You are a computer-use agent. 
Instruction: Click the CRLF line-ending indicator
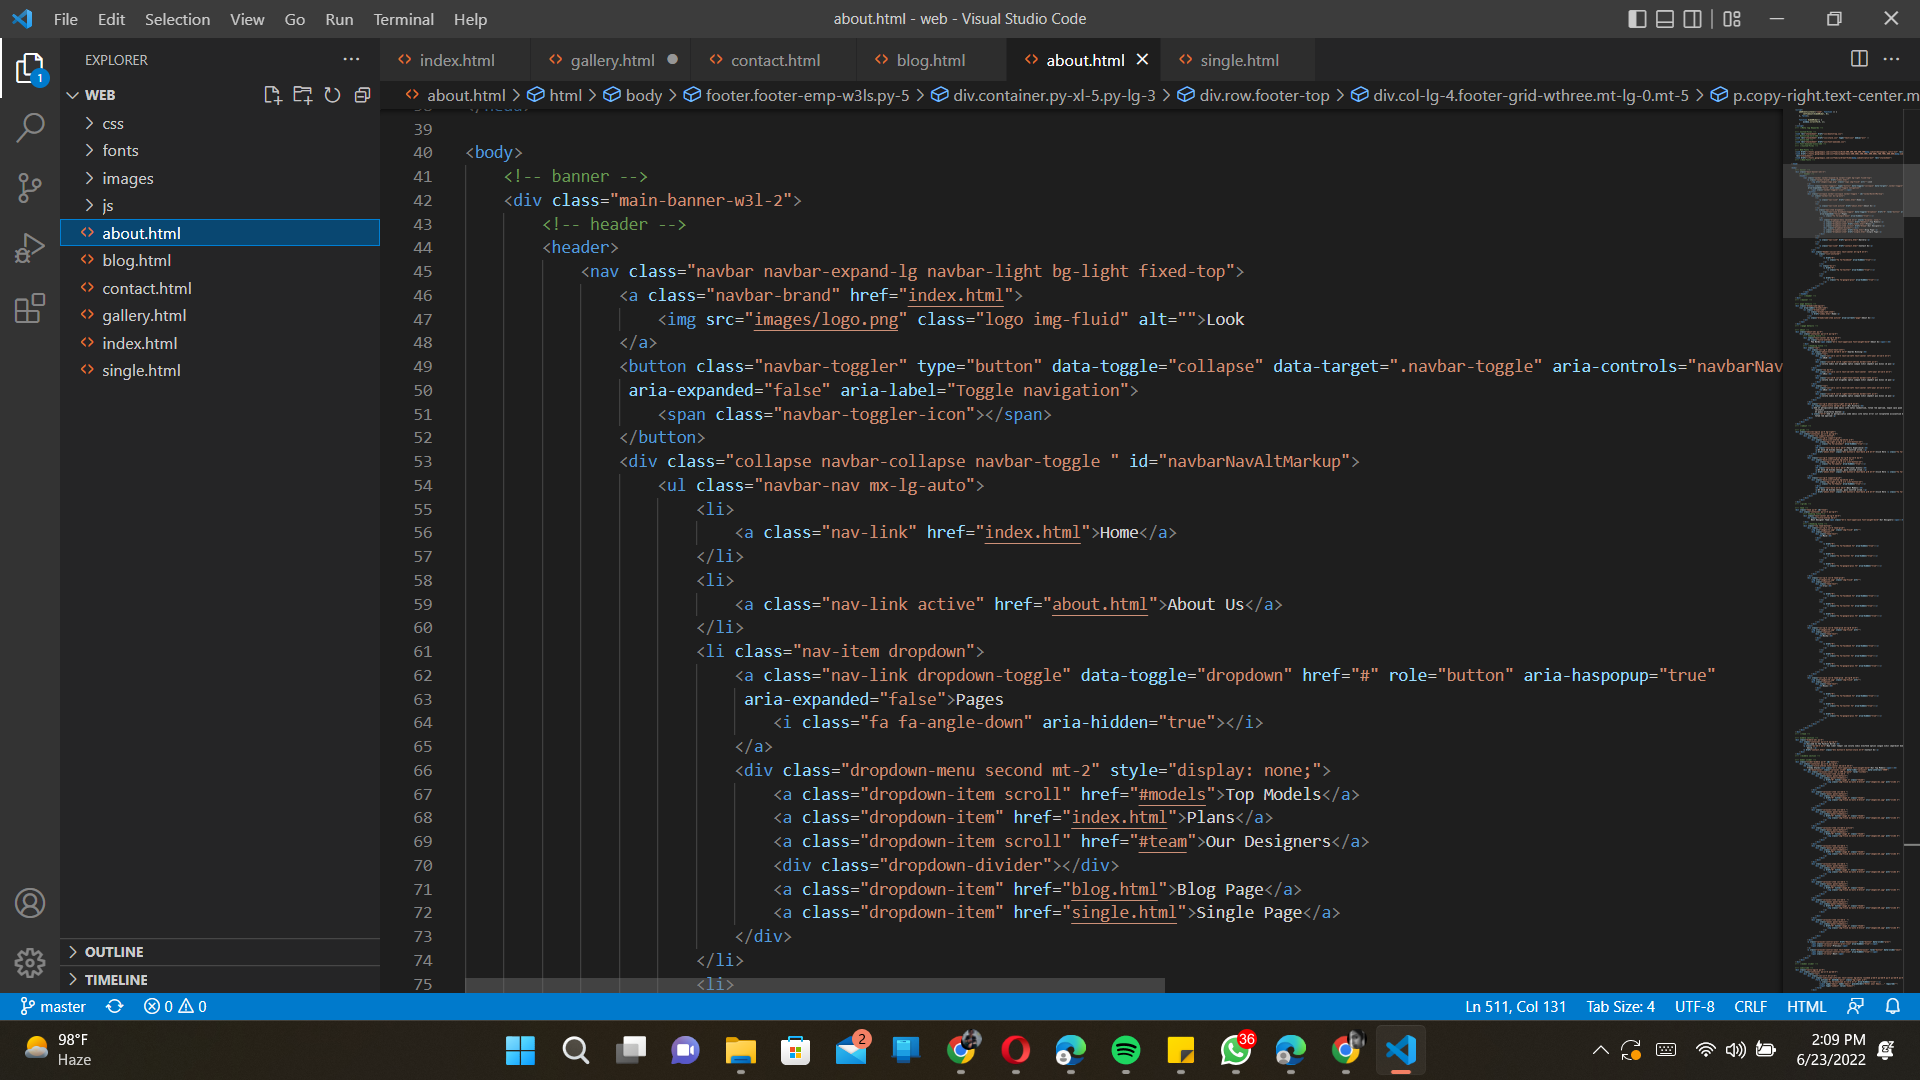pyautogui.click(x=1750, y=1006)
